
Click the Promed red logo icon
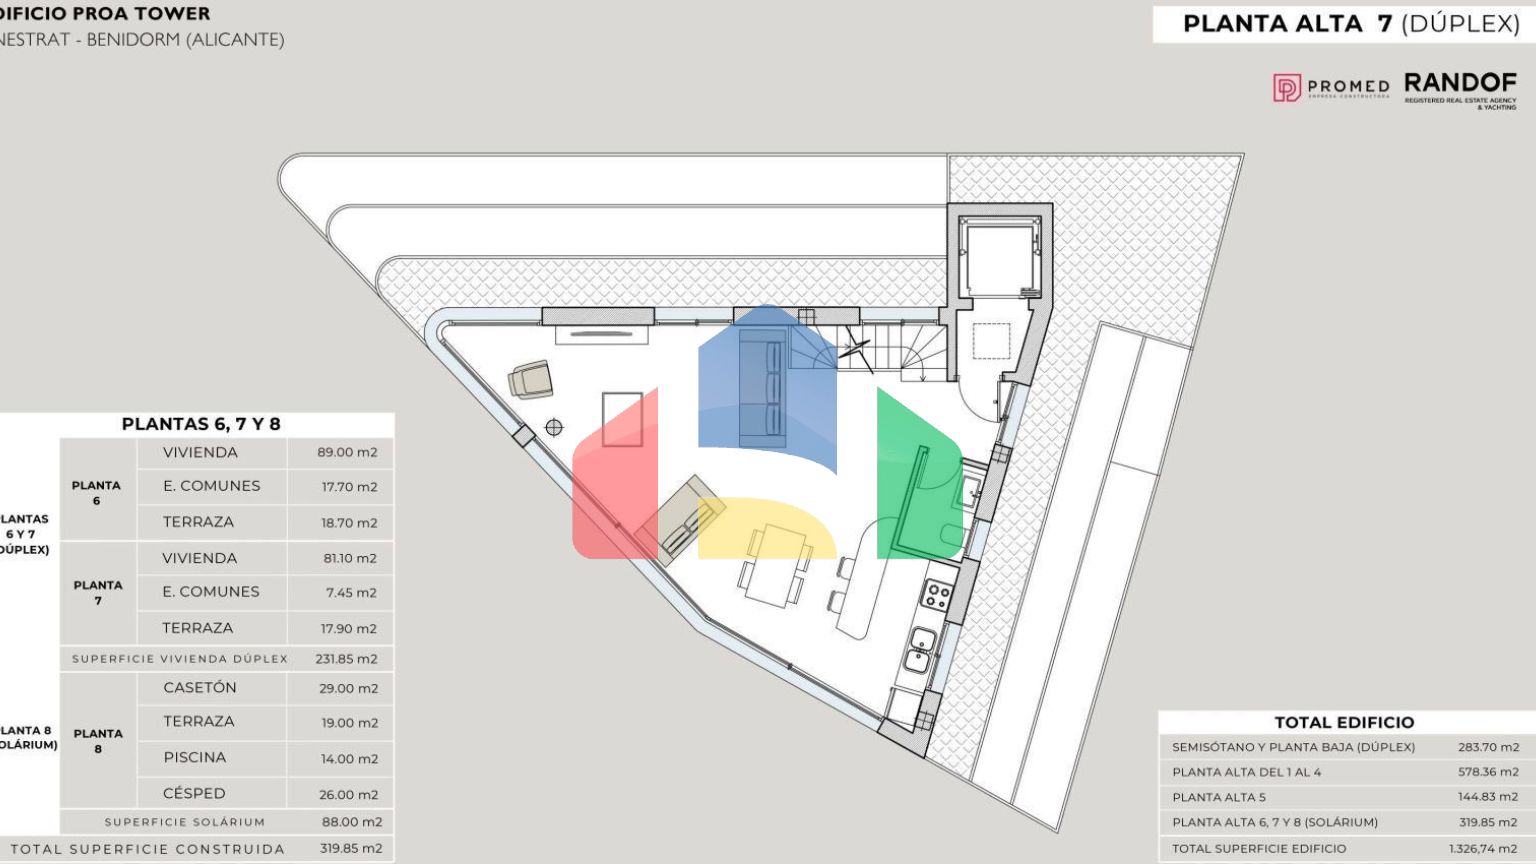click(1286, 88)
